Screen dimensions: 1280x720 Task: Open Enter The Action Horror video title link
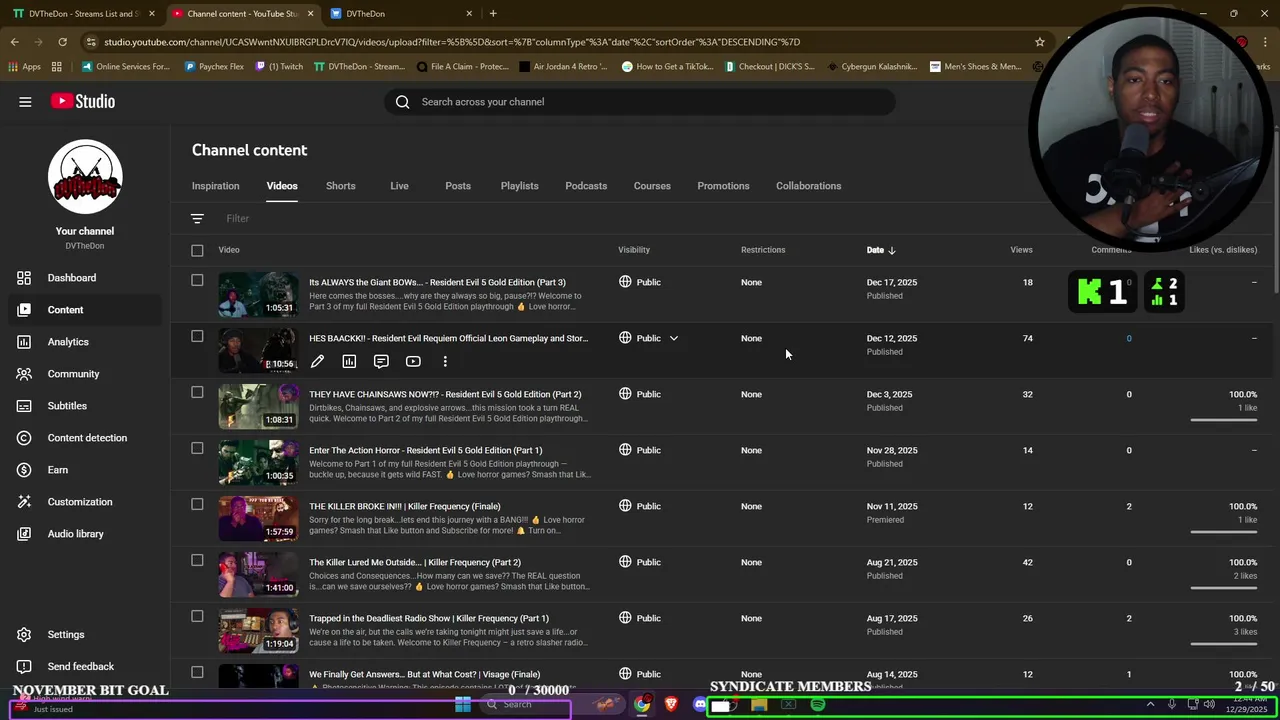coord(425,450)
